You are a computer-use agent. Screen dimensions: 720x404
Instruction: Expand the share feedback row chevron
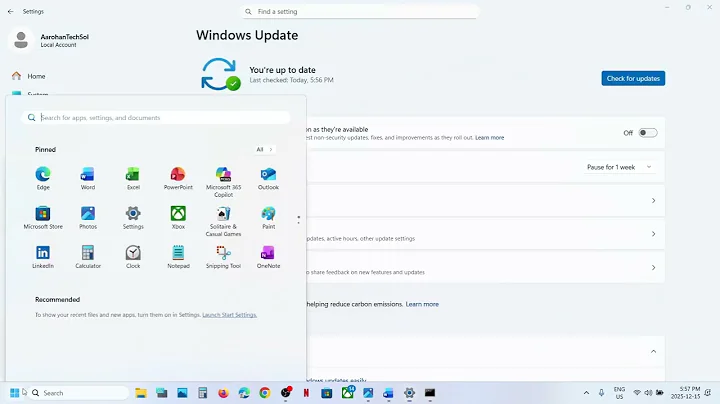653,268
